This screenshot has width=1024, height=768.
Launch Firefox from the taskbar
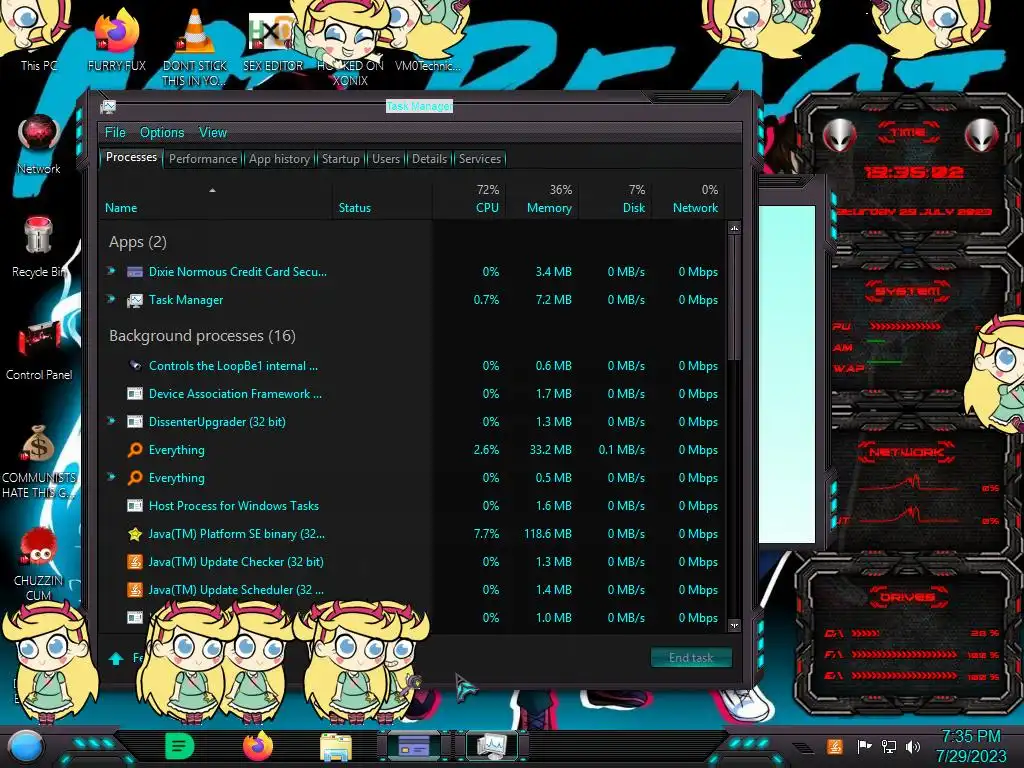pyautogui.click(x=258, y=746)
